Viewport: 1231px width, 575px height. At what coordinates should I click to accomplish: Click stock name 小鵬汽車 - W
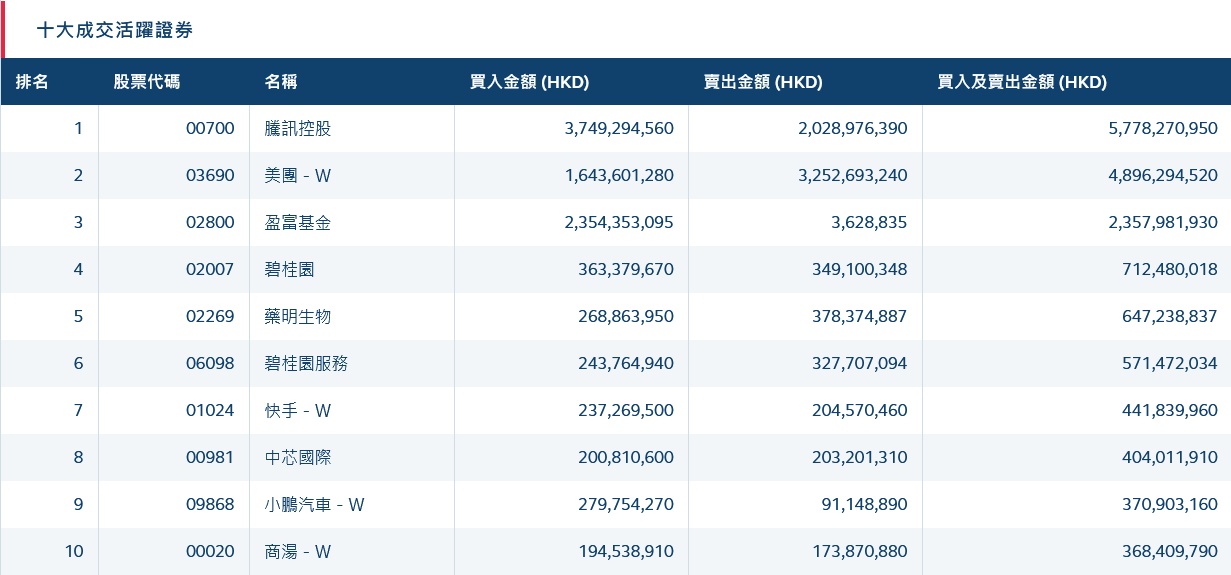click(315, 504)
